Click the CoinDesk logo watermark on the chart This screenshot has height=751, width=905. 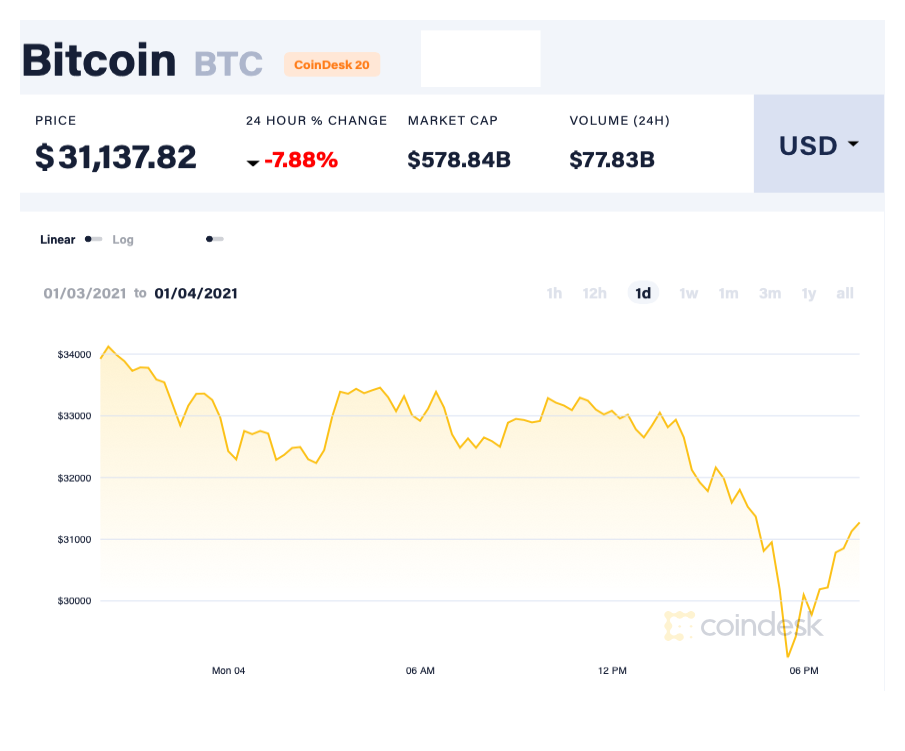pyautogui.click(x=745, y=627)
